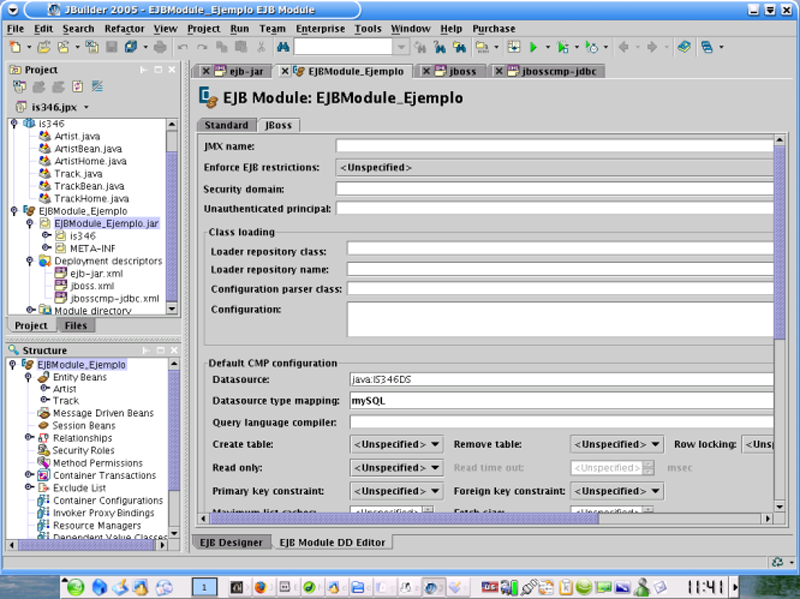Screen dimensions: 800x599
Task: Expand the Relationships node in Structure
Action: point(28,438)
